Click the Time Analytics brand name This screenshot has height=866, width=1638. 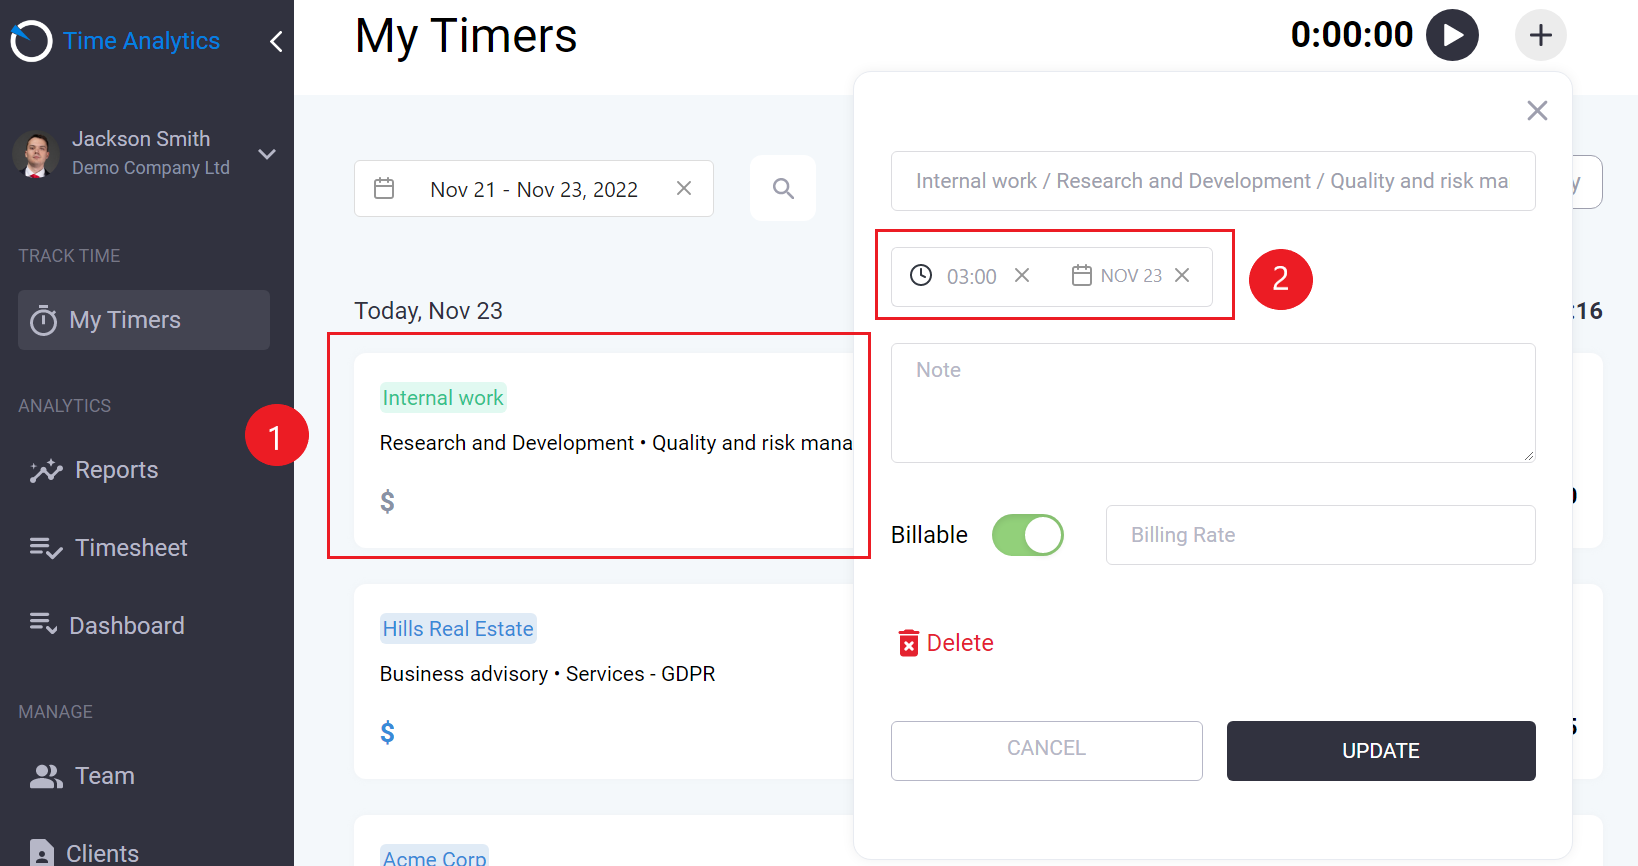click(x=141, y=41)
